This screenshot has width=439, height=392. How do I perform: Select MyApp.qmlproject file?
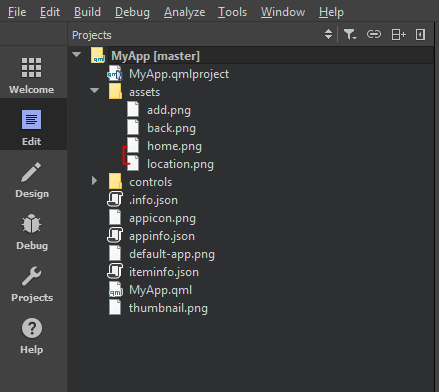pyautogui.click(x=179, y=74)
